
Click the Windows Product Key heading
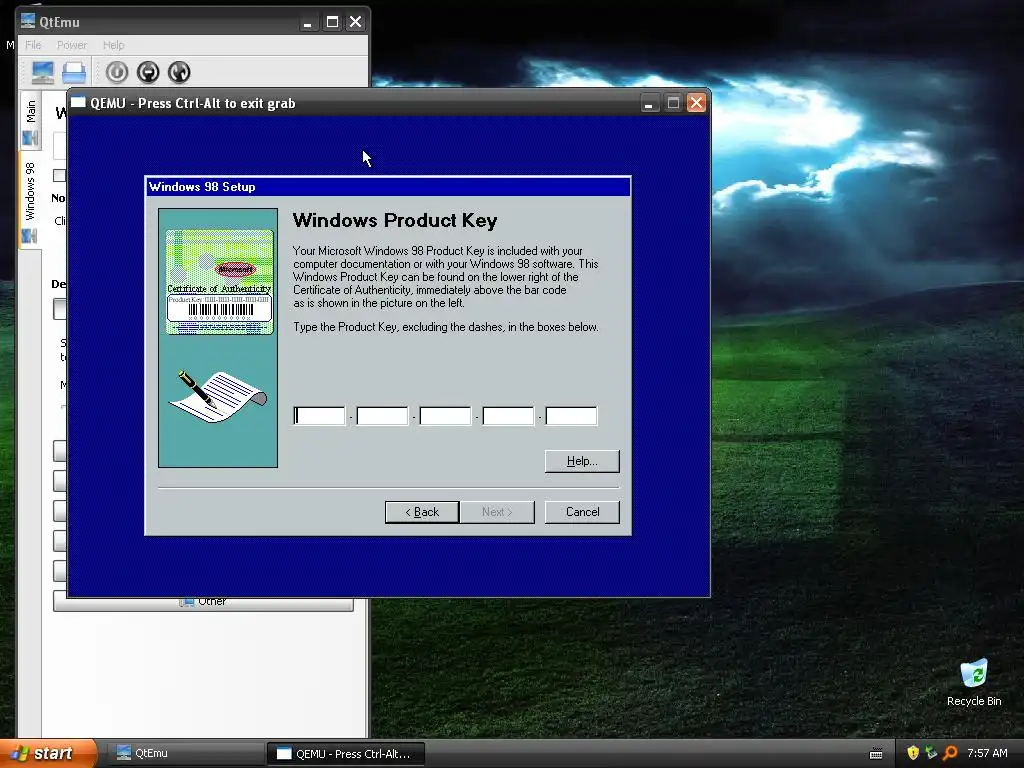395,220
